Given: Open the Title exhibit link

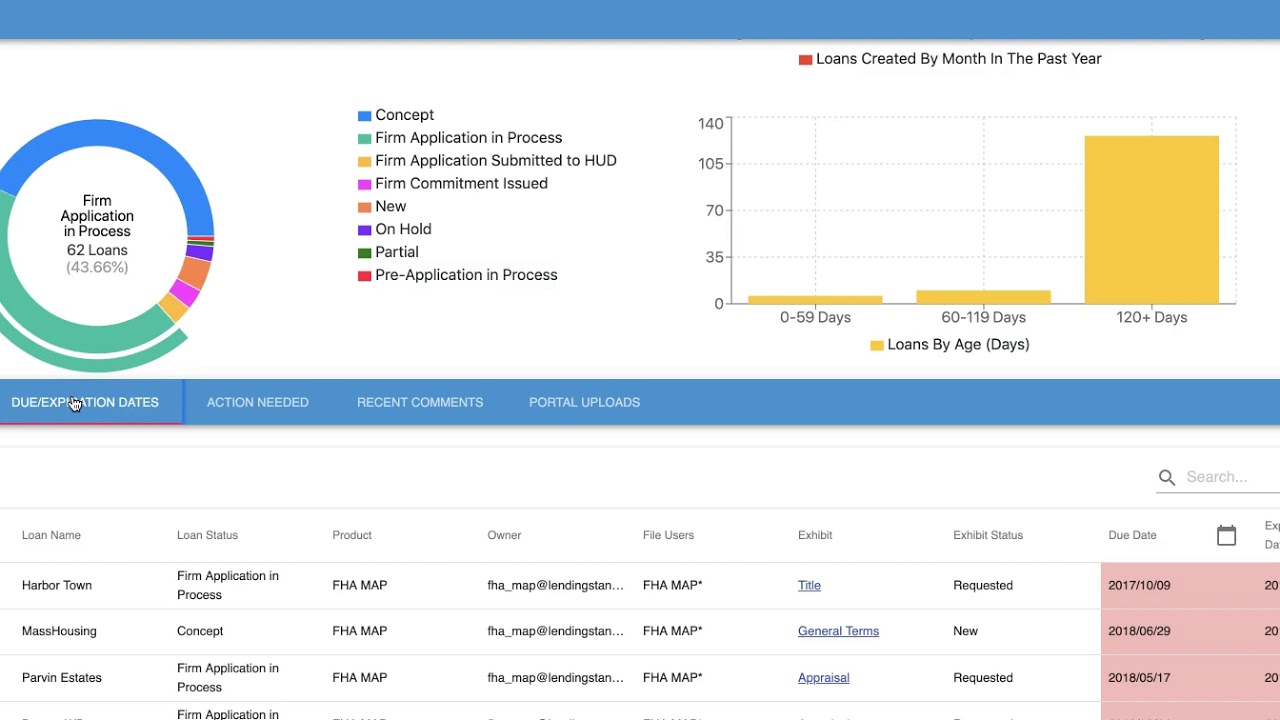Looking at the screenshot, I should pos(809,585).
